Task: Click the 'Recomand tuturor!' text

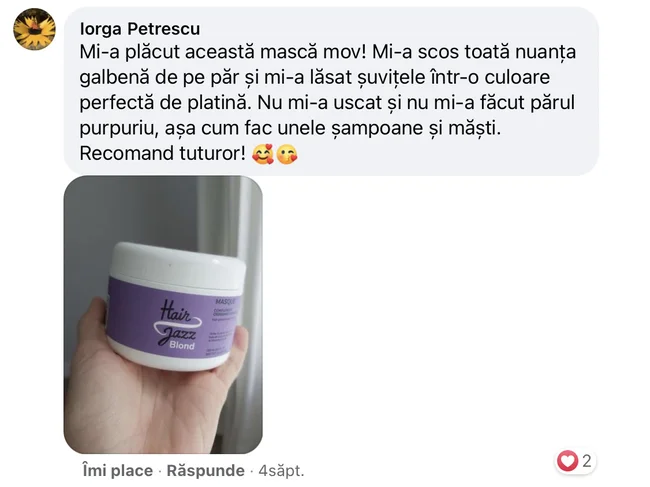Action: (163, 153)
